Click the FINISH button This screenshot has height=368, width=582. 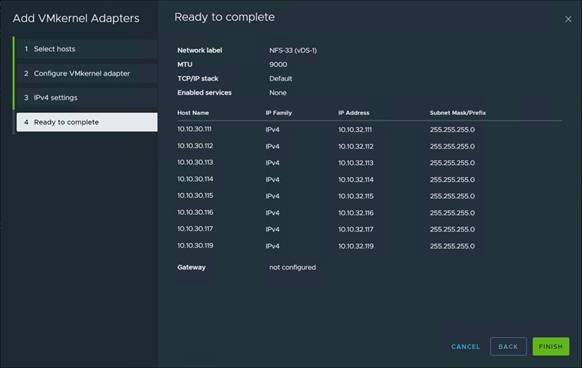(550, 346)
